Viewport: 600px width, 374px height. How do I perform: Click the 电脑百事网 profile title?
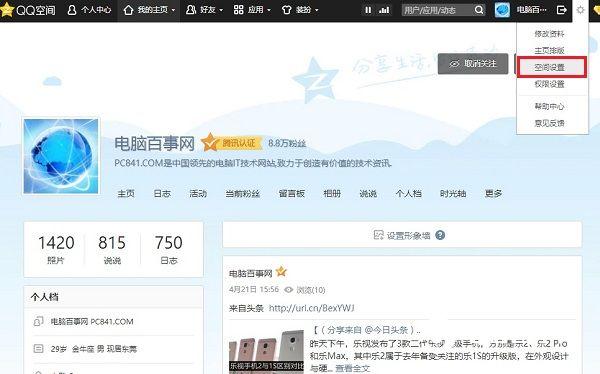[154, 144]
